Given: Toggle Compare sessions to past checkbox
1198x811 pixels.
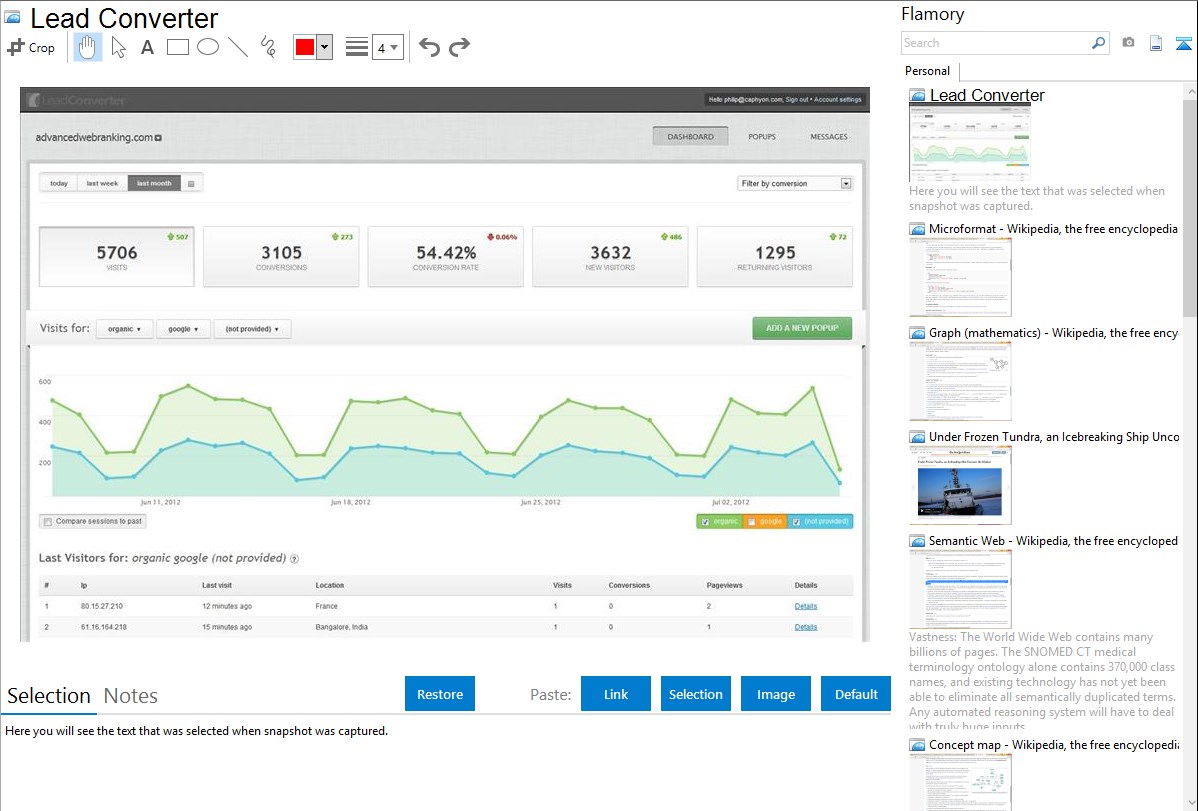Looking at the screenshot, I should coord(47,521).
